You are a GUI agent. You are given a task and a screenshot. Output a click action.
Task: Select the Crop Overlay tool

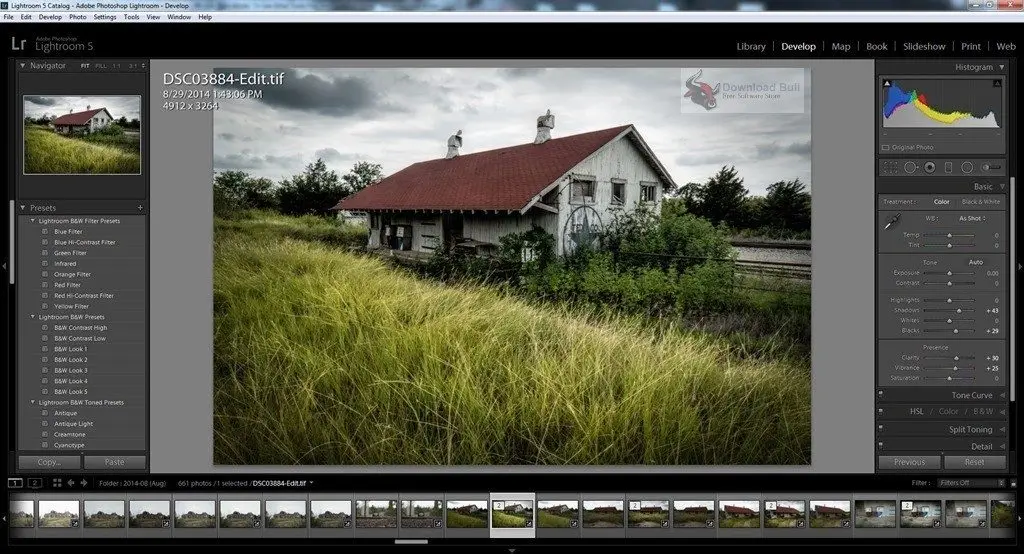click(x=890, y=167)
